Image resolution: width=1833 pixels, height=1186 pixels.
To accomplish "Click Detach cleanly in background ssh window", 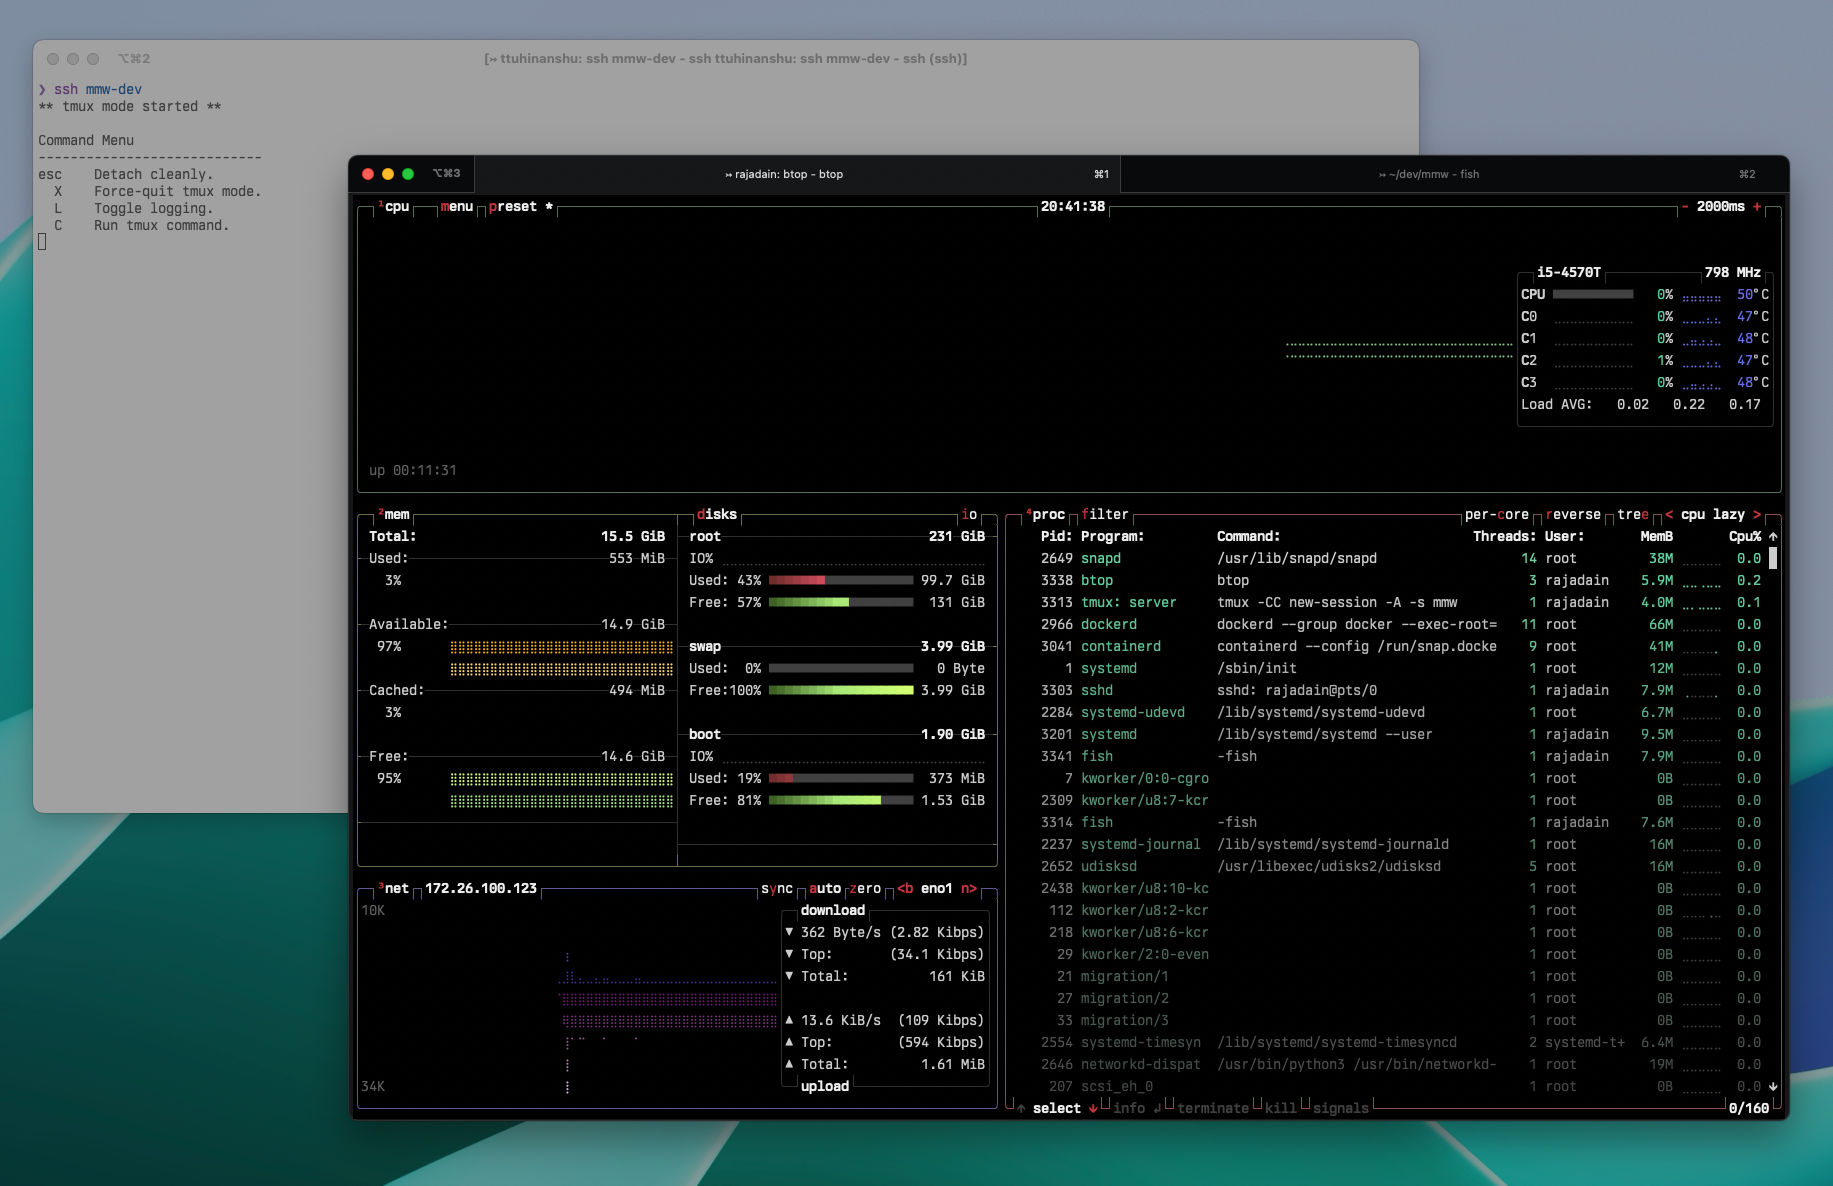I will pyautogui.click(x=153, y=175).
